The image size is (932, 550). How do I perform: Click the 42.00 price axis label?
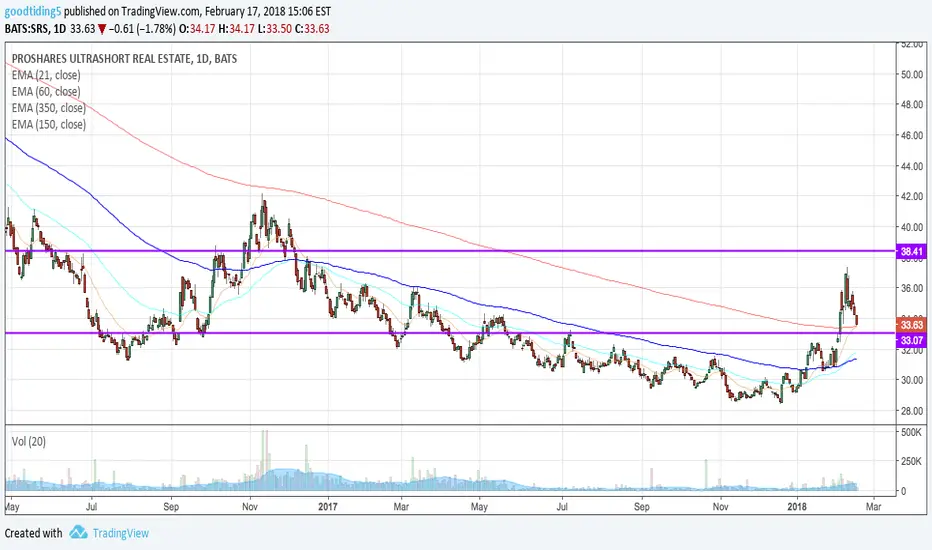912,196
